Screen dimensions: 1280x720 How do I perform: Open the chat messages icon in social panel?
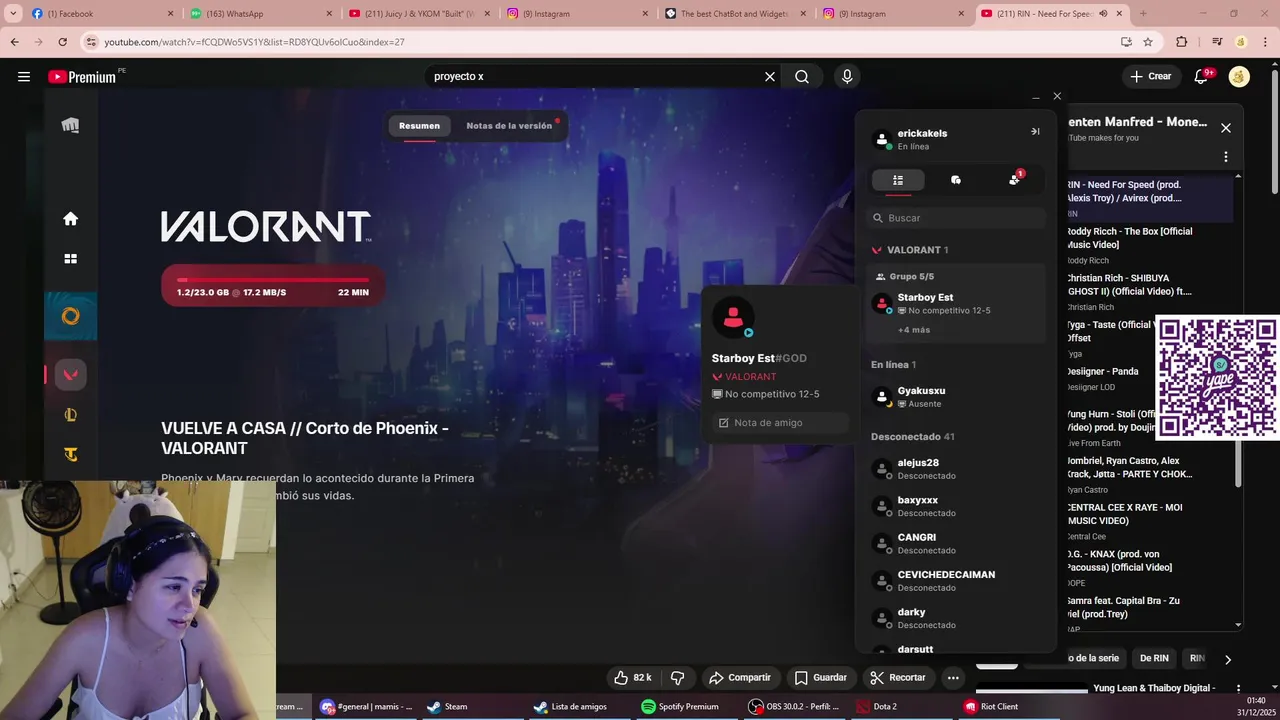coord(956,180)
